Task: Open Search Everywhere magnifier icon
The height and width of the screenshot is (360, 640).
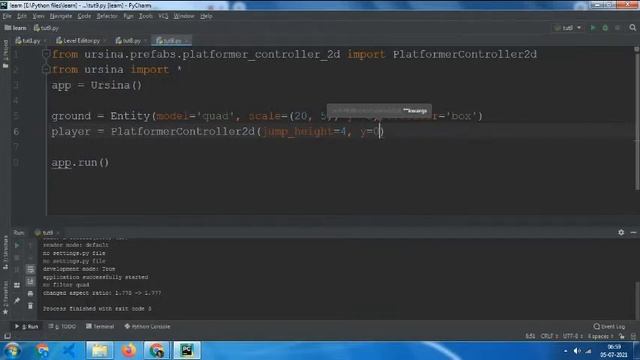Action: 633,28
